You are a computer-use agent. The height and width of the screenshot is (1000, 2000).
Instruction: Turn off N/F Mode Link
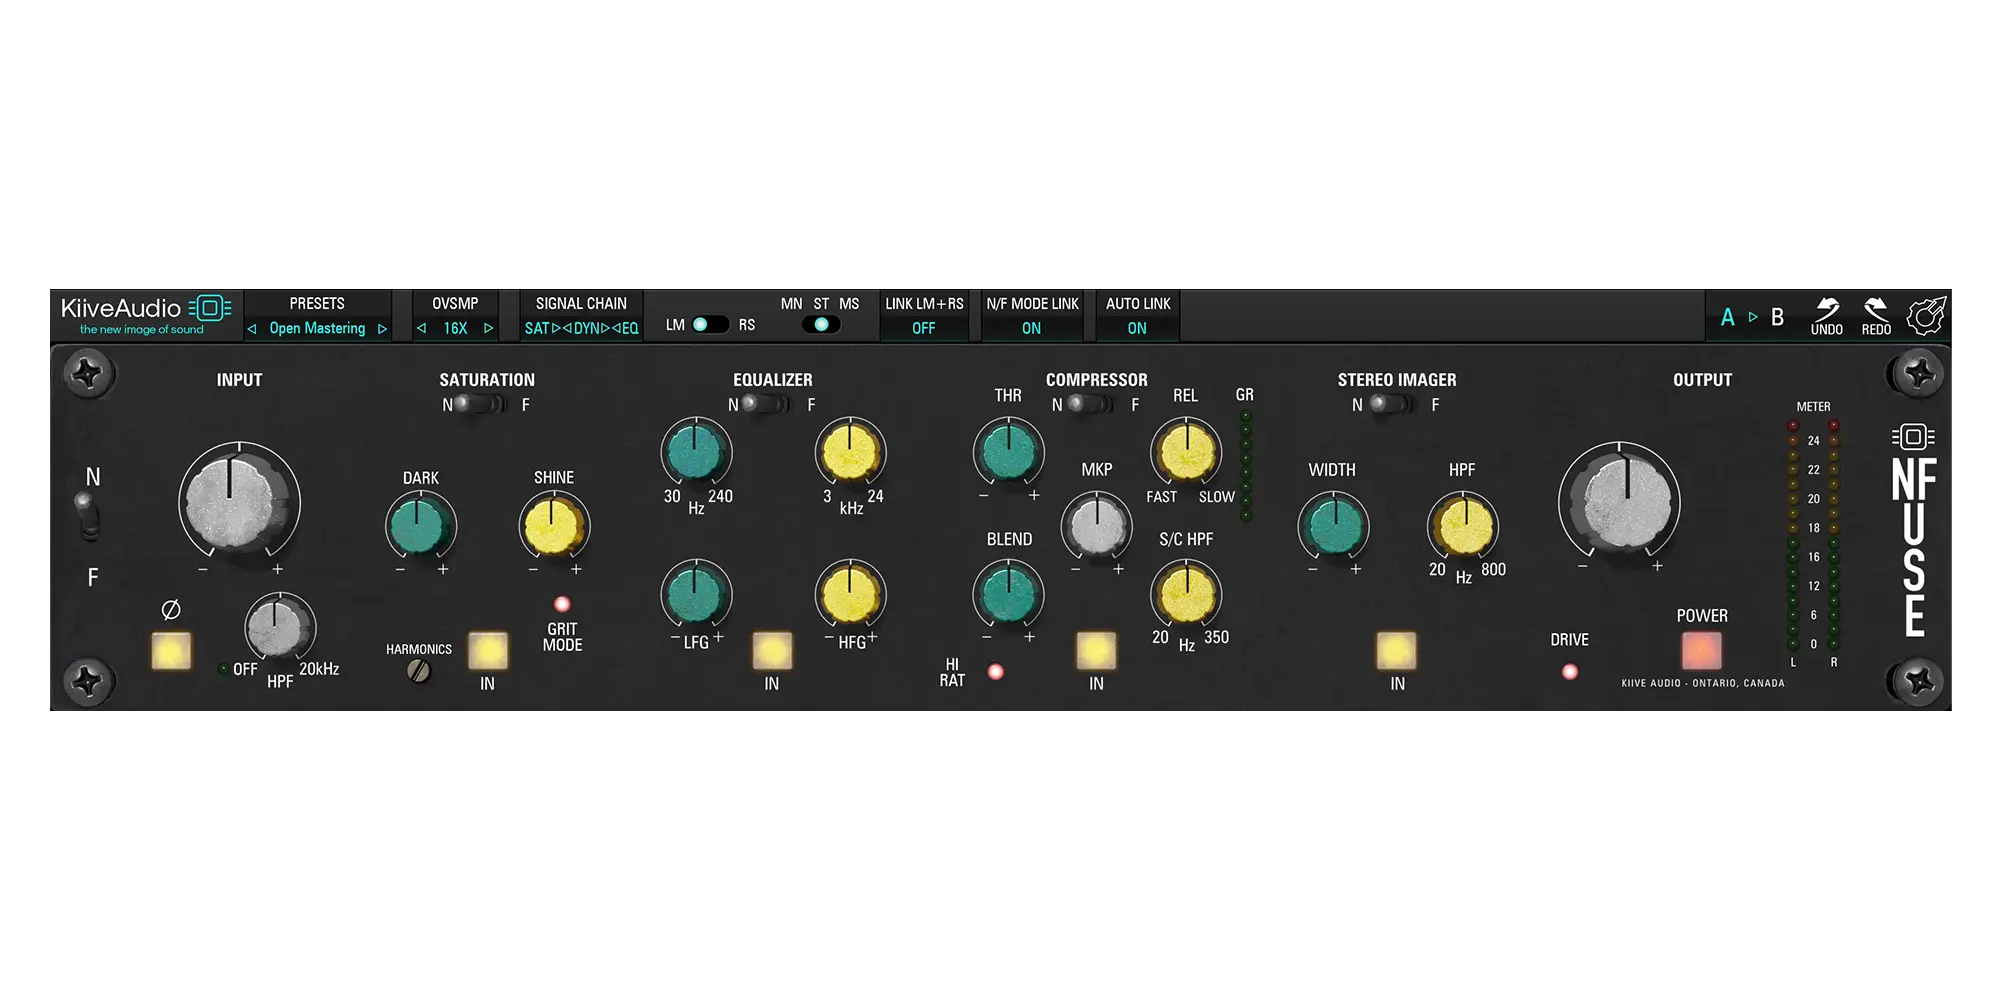tap(1031, 329)
